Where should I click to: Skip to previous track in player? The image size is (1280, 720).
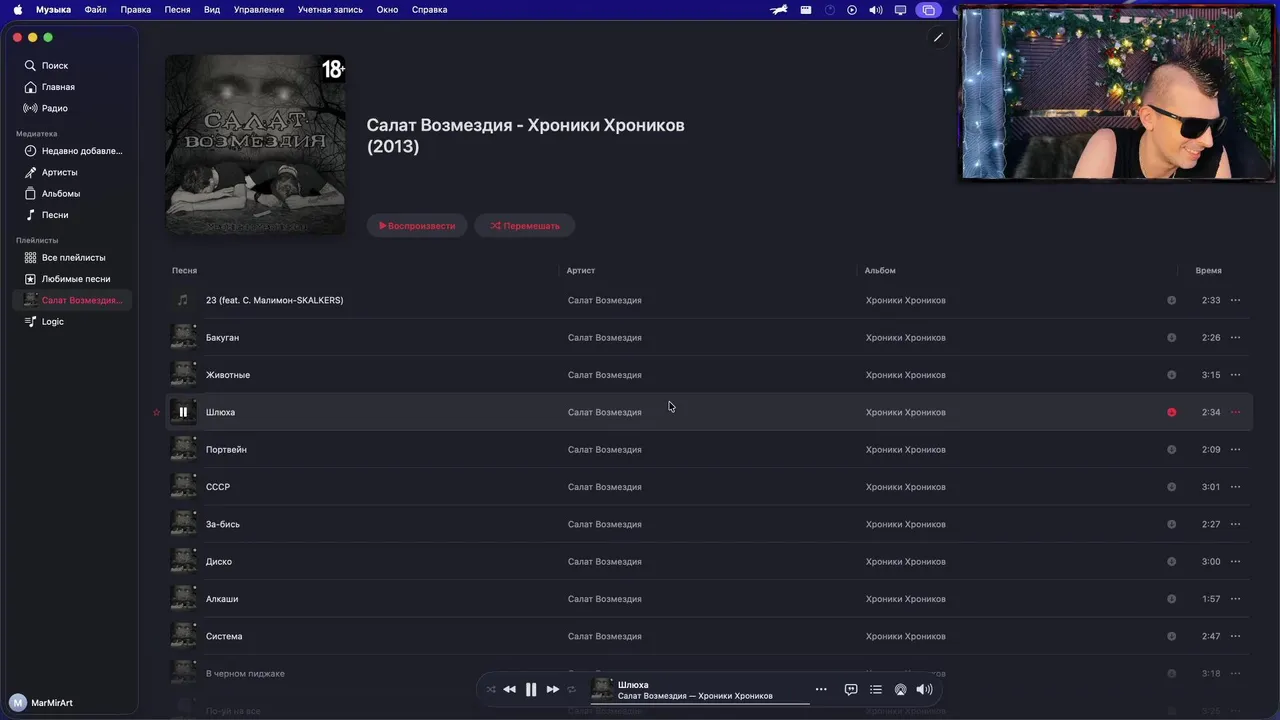(x=510, y=689)
